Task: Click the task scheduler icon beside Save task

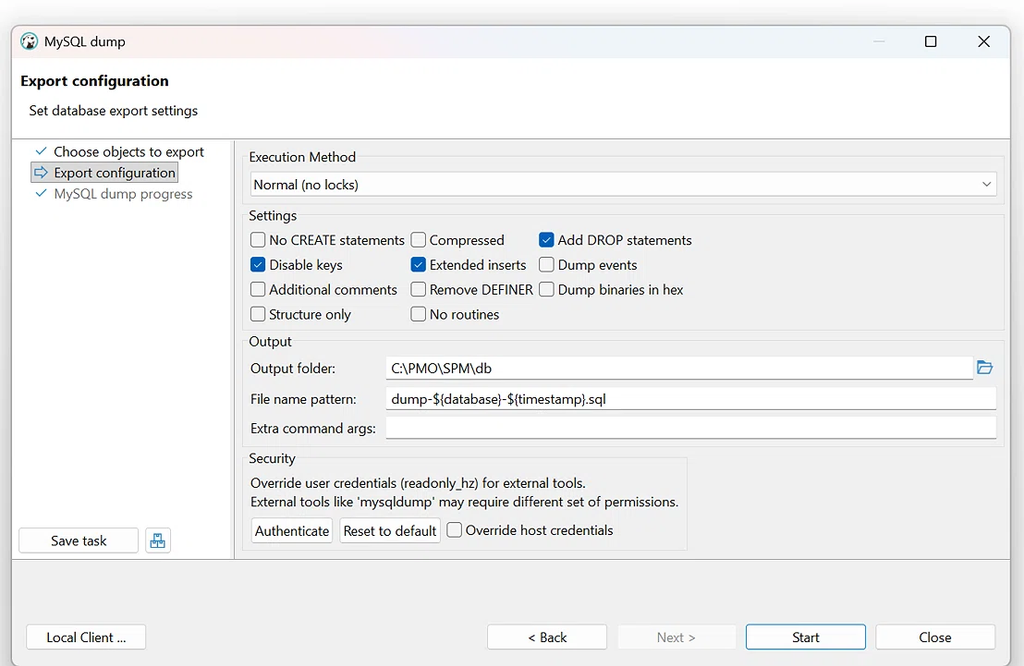Action: point(157,541)
